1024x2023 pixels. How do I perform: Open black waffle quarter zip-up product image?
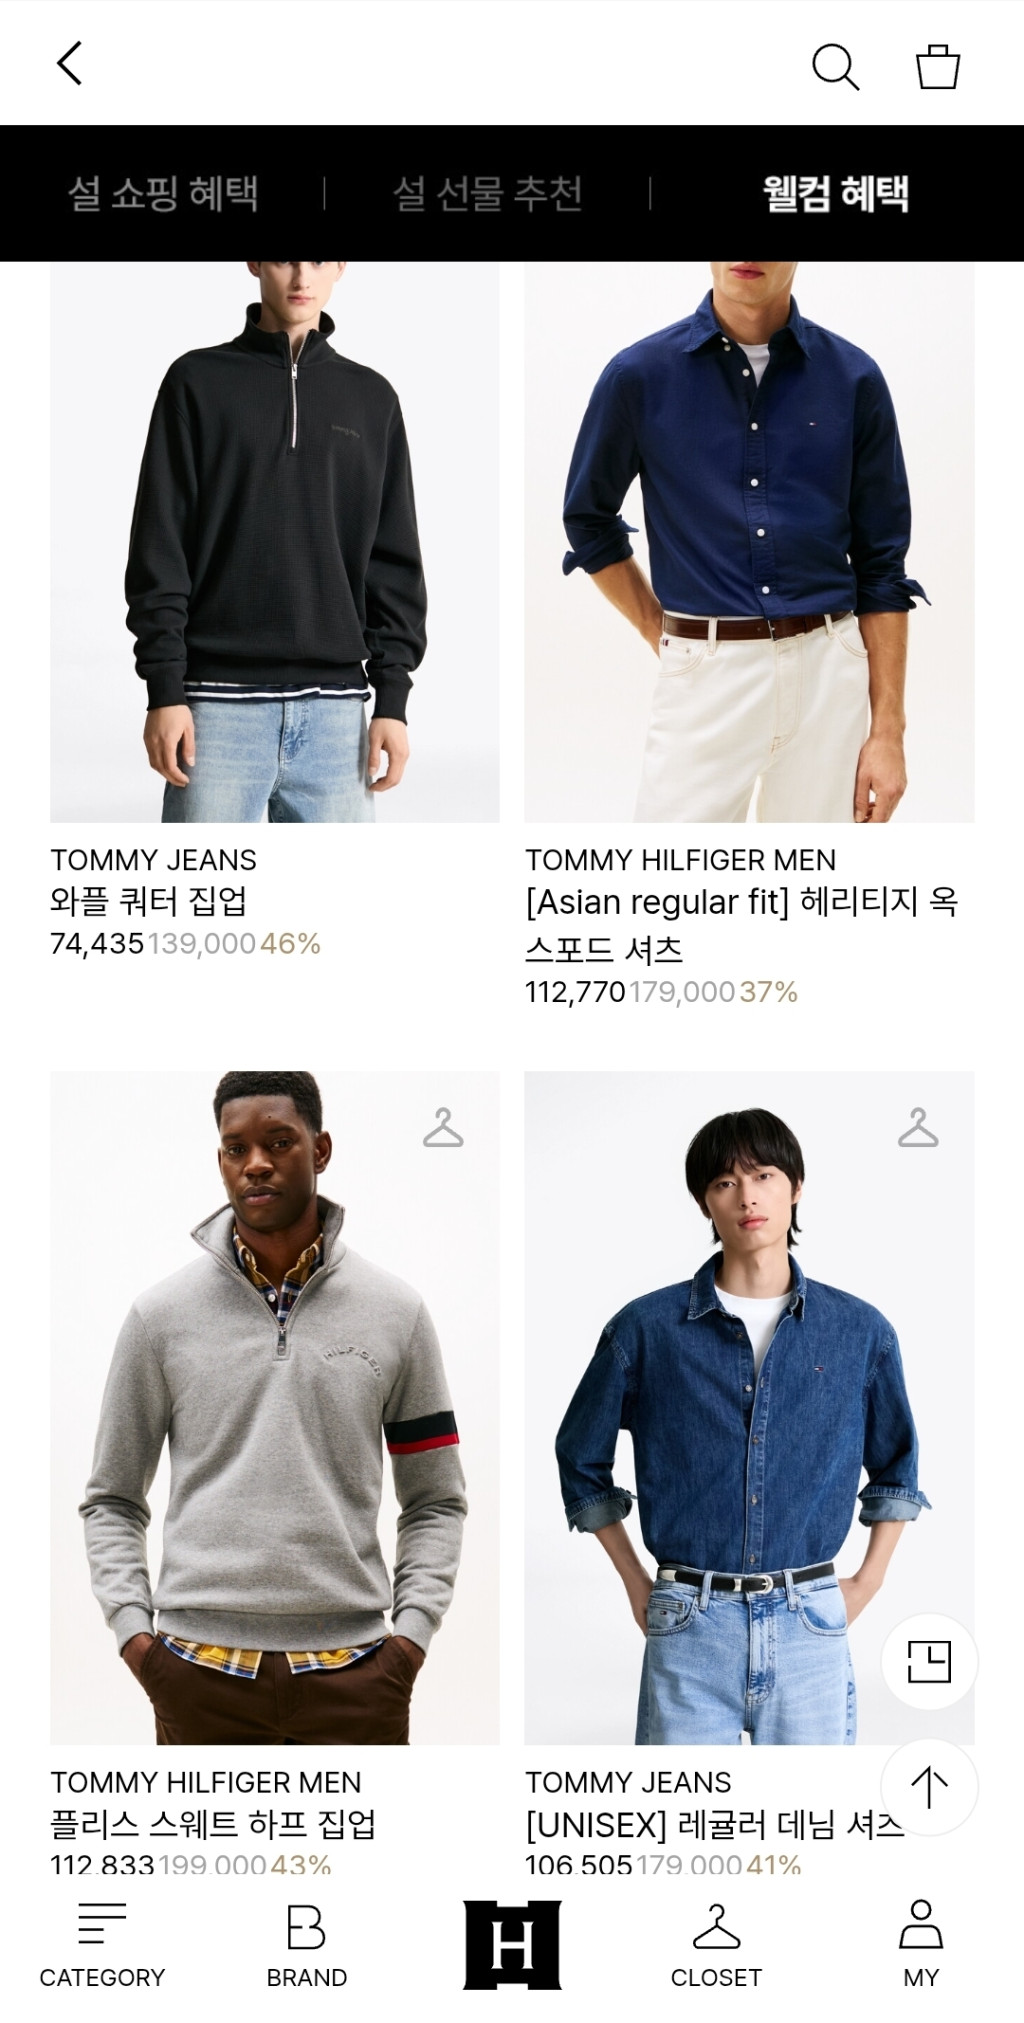[x=275, y=542]
